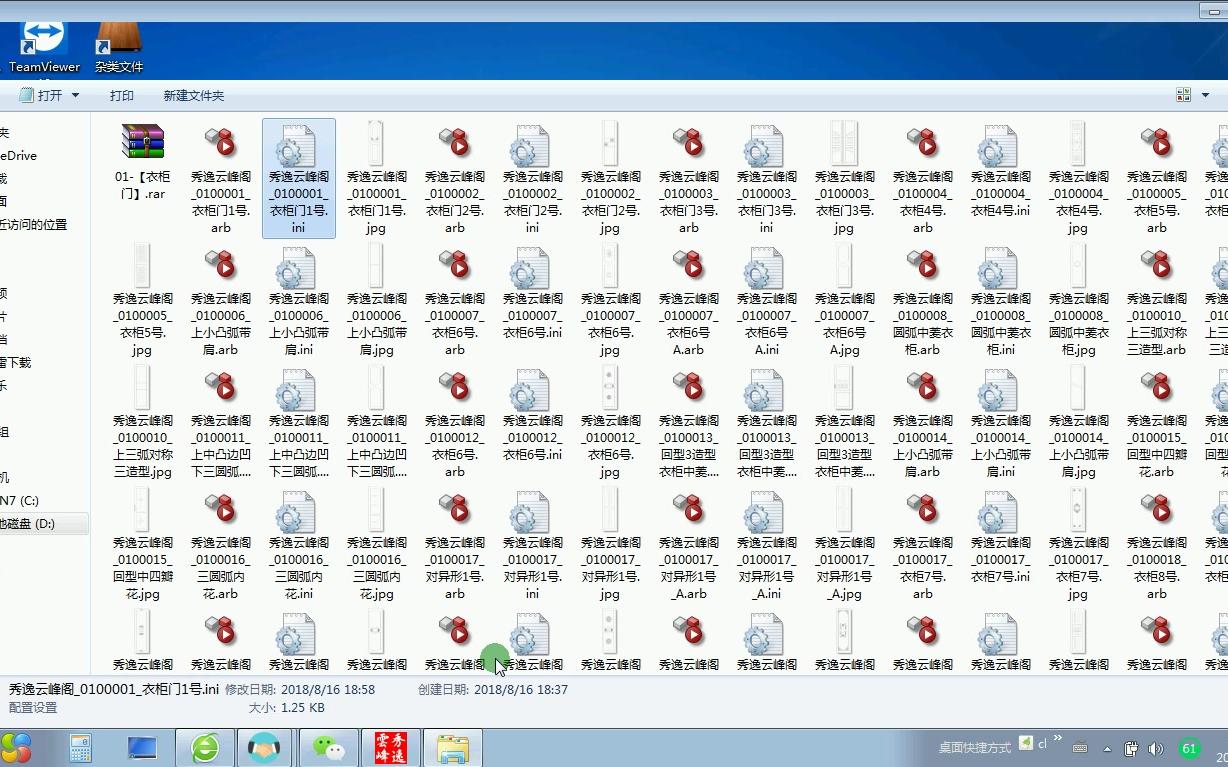This screenshot has height=767, width=1228.
Task: Select the 衣柜门1号.arb file icon
Action: pyautogui.click(x=220, y=150)
